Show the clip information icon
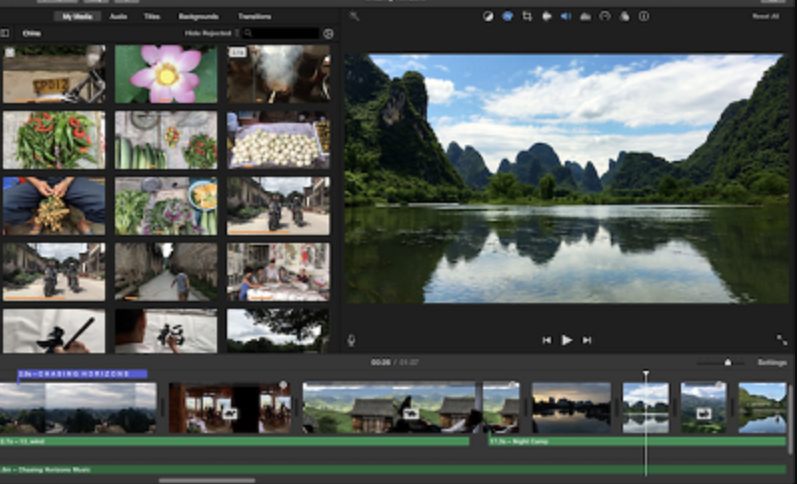Image resolution: width=797 pixels, height=484 pixels. coord(644,16)
